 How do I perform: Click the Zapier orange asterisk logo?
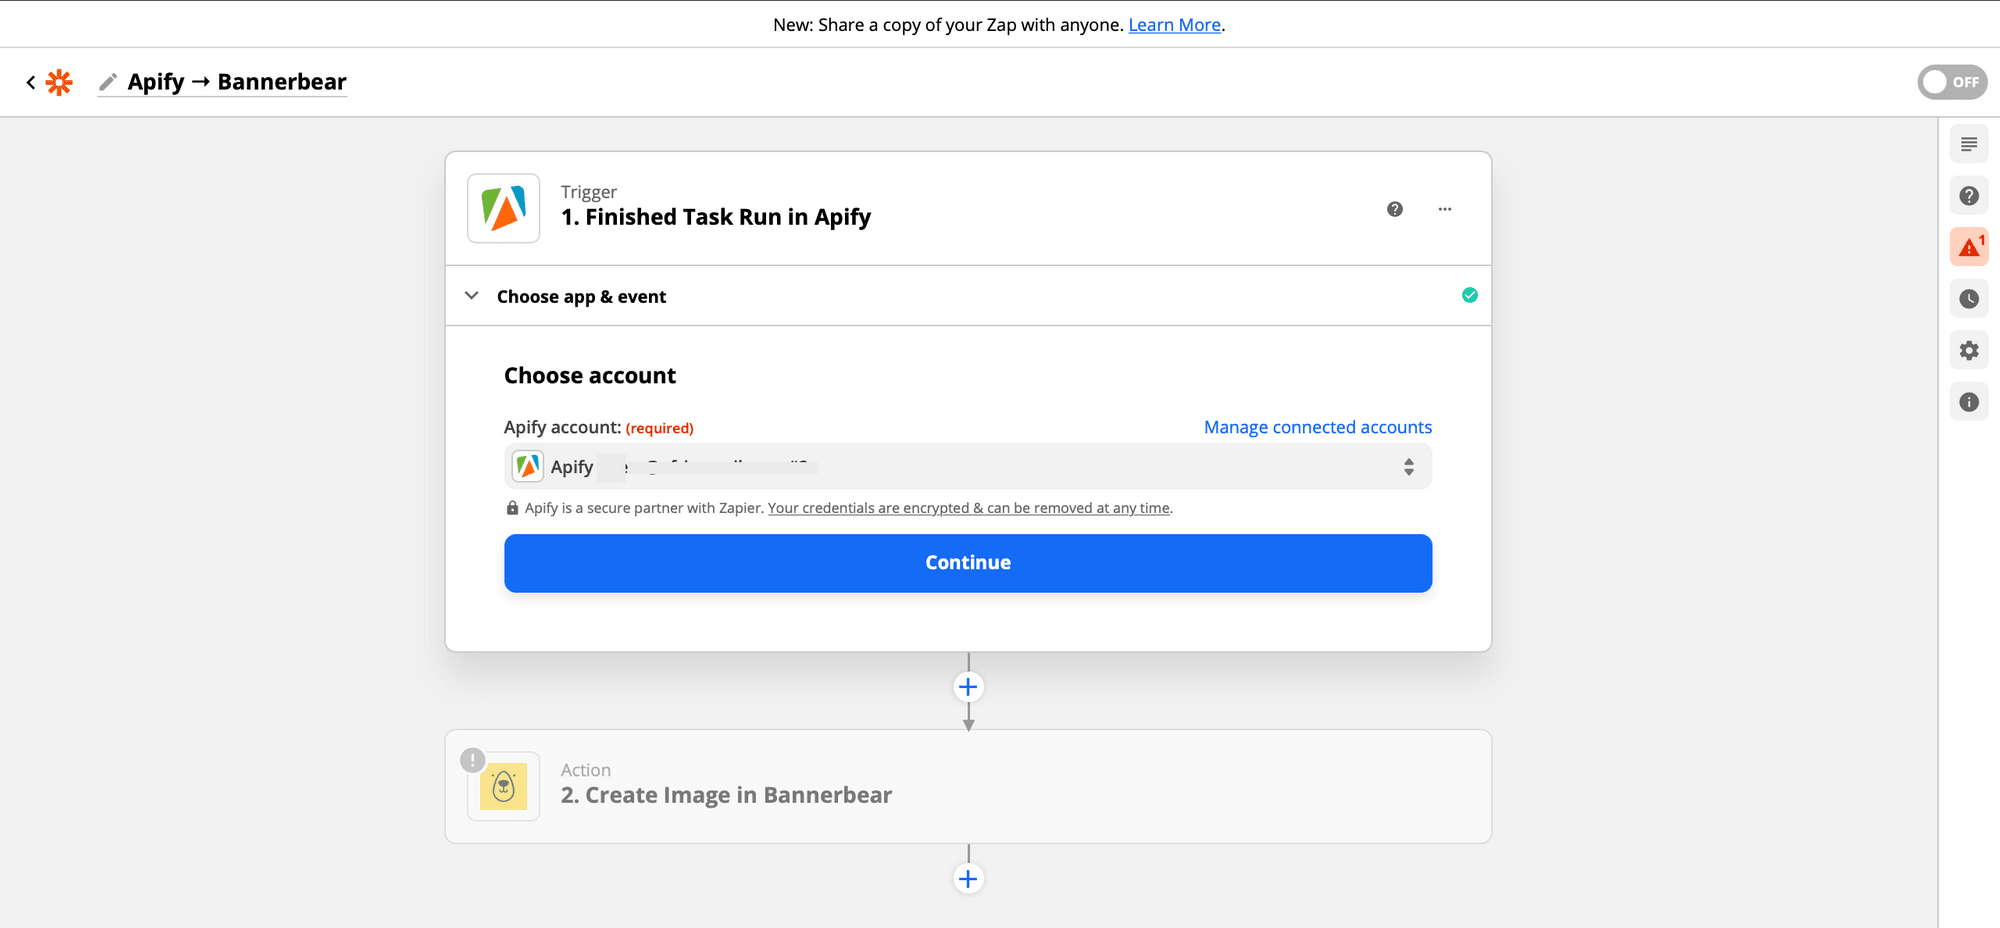click(60, 82)
